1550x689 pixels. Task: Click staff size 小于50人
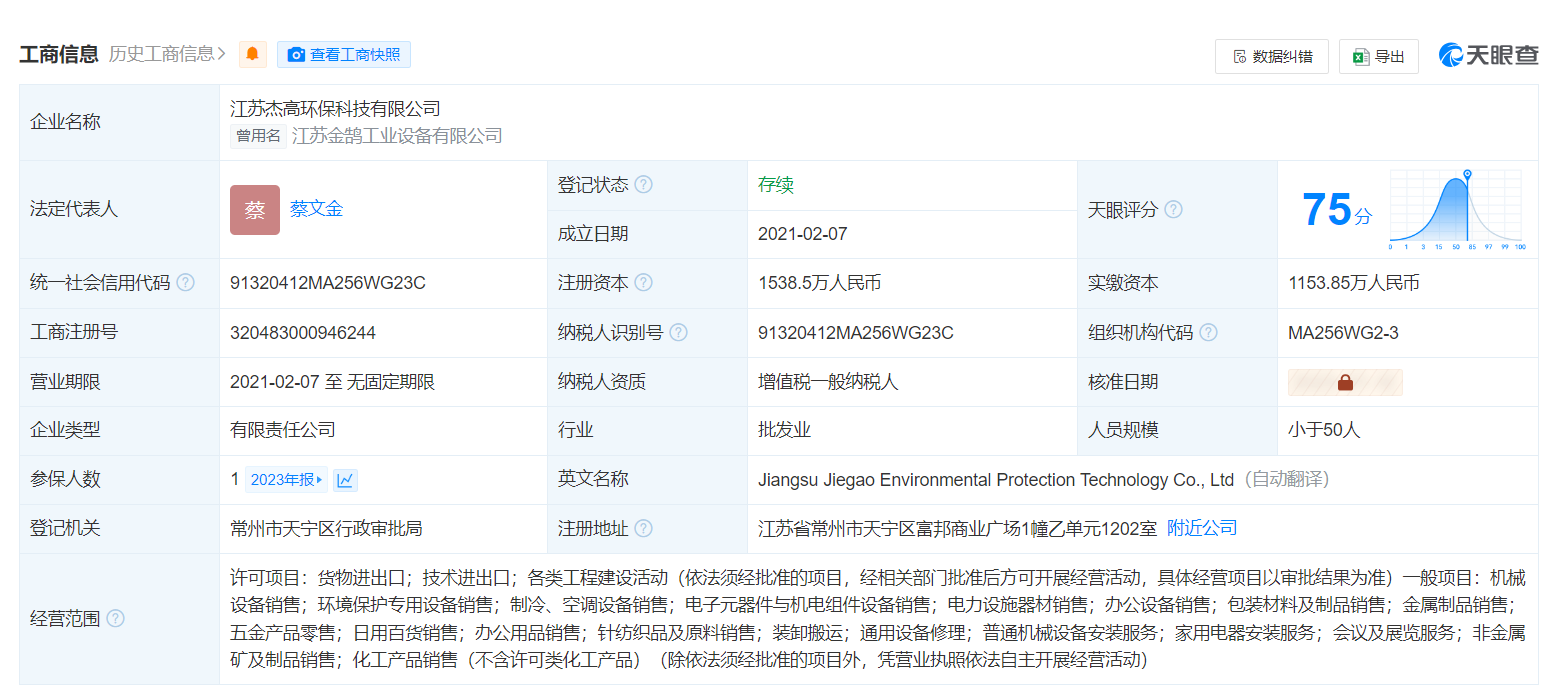tap(1324, 430)
